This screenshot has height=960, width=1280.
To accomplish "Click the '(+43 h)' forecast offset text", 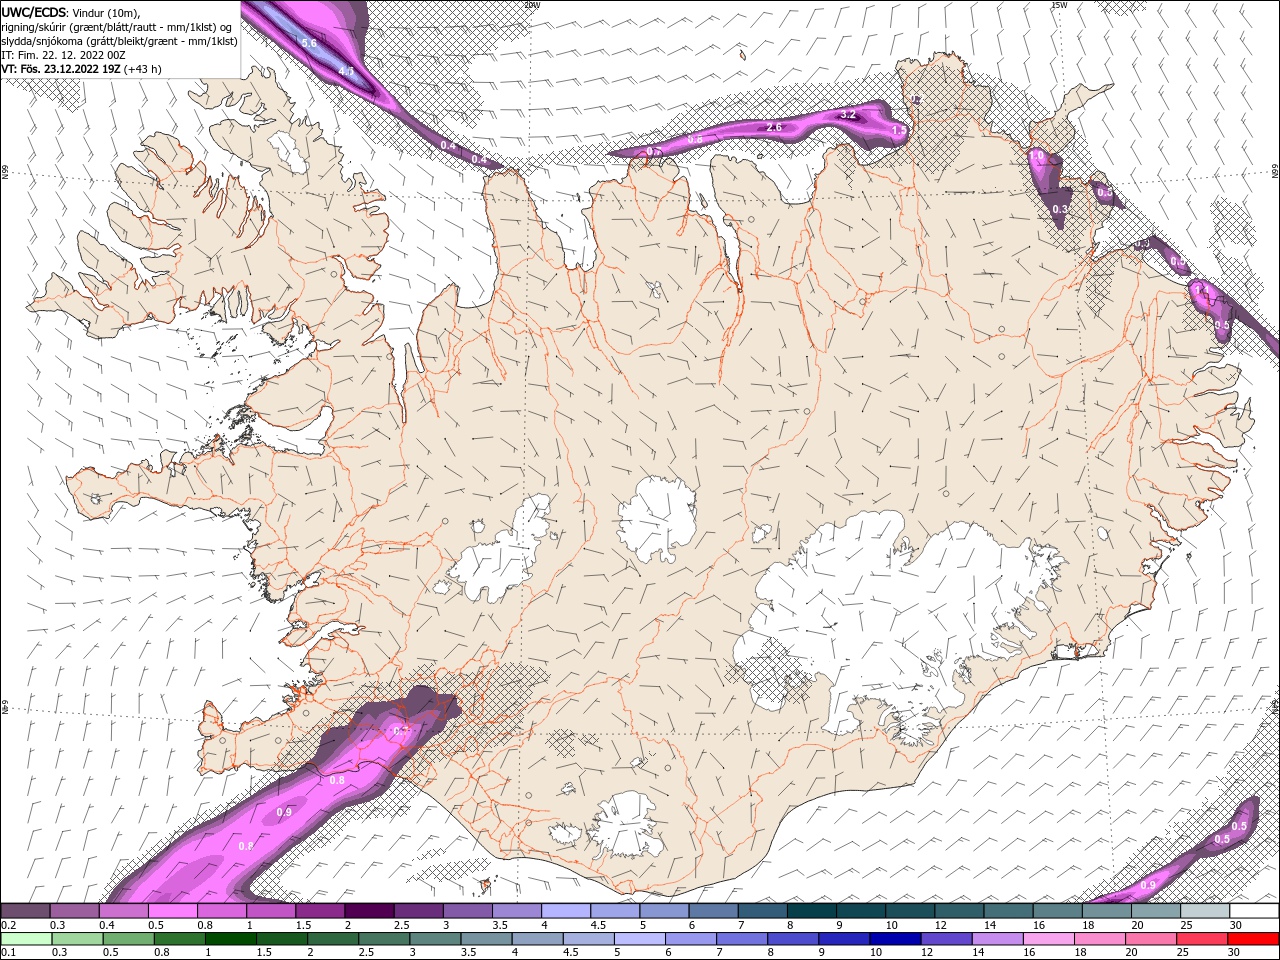I will click(143, 69).
